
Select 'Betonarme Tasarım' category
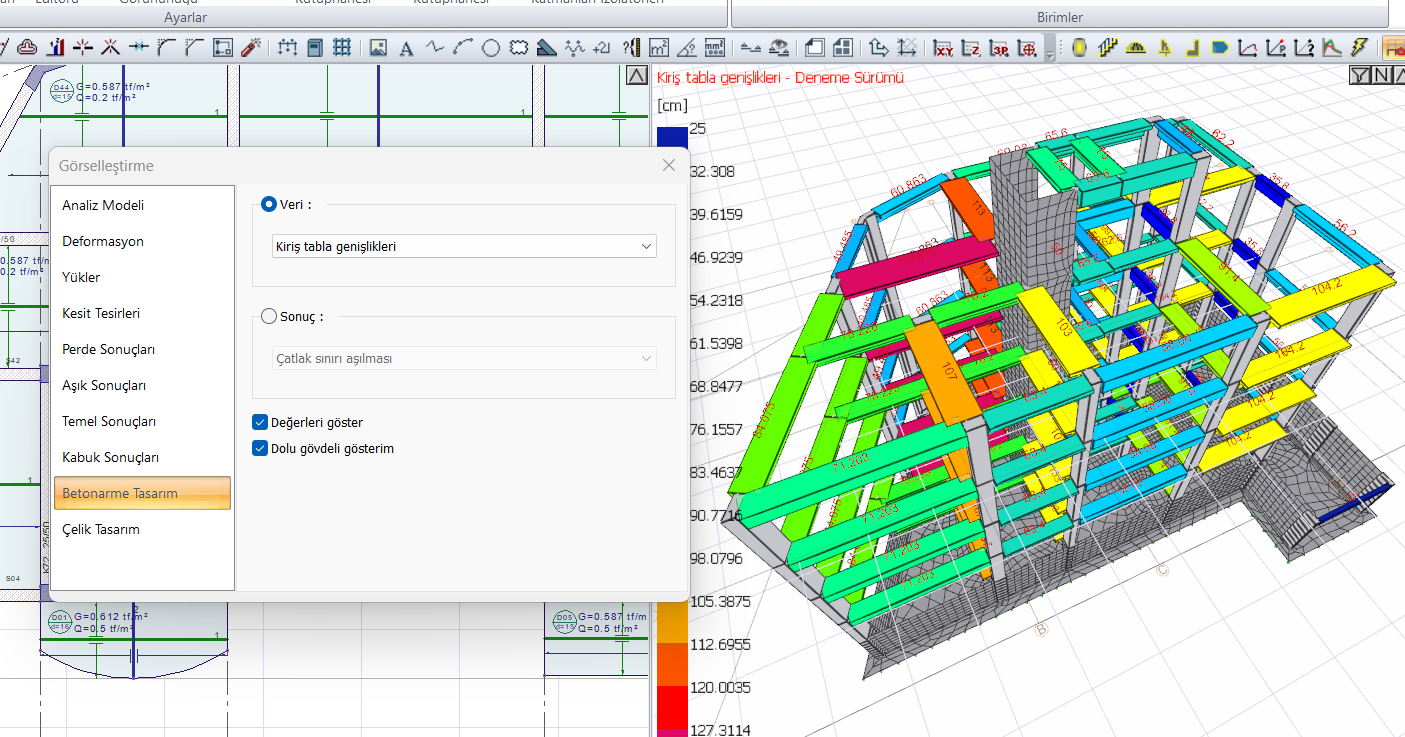pyautogui.click(x=142, y=493)
